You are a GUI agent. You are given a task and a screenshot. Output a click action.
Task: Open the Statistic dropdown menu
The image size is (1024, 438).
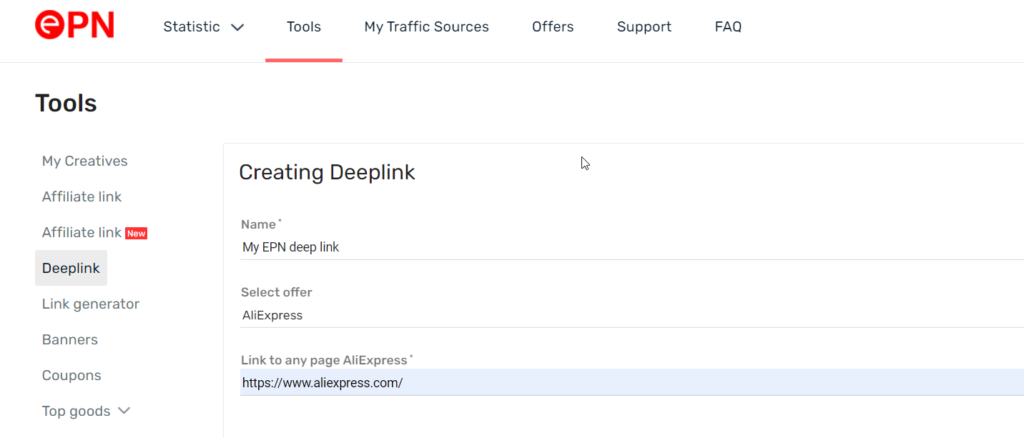(203, 27)
